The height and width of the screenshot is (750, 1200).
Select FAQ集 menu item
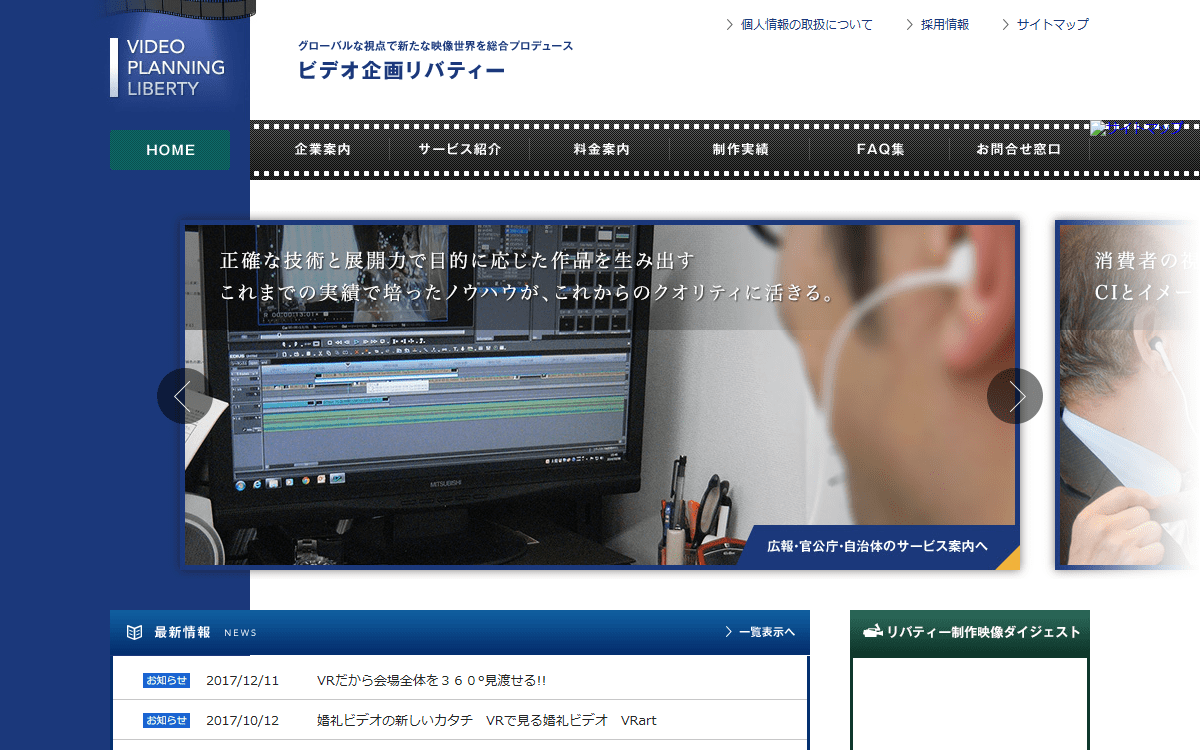tap(880, 150)
